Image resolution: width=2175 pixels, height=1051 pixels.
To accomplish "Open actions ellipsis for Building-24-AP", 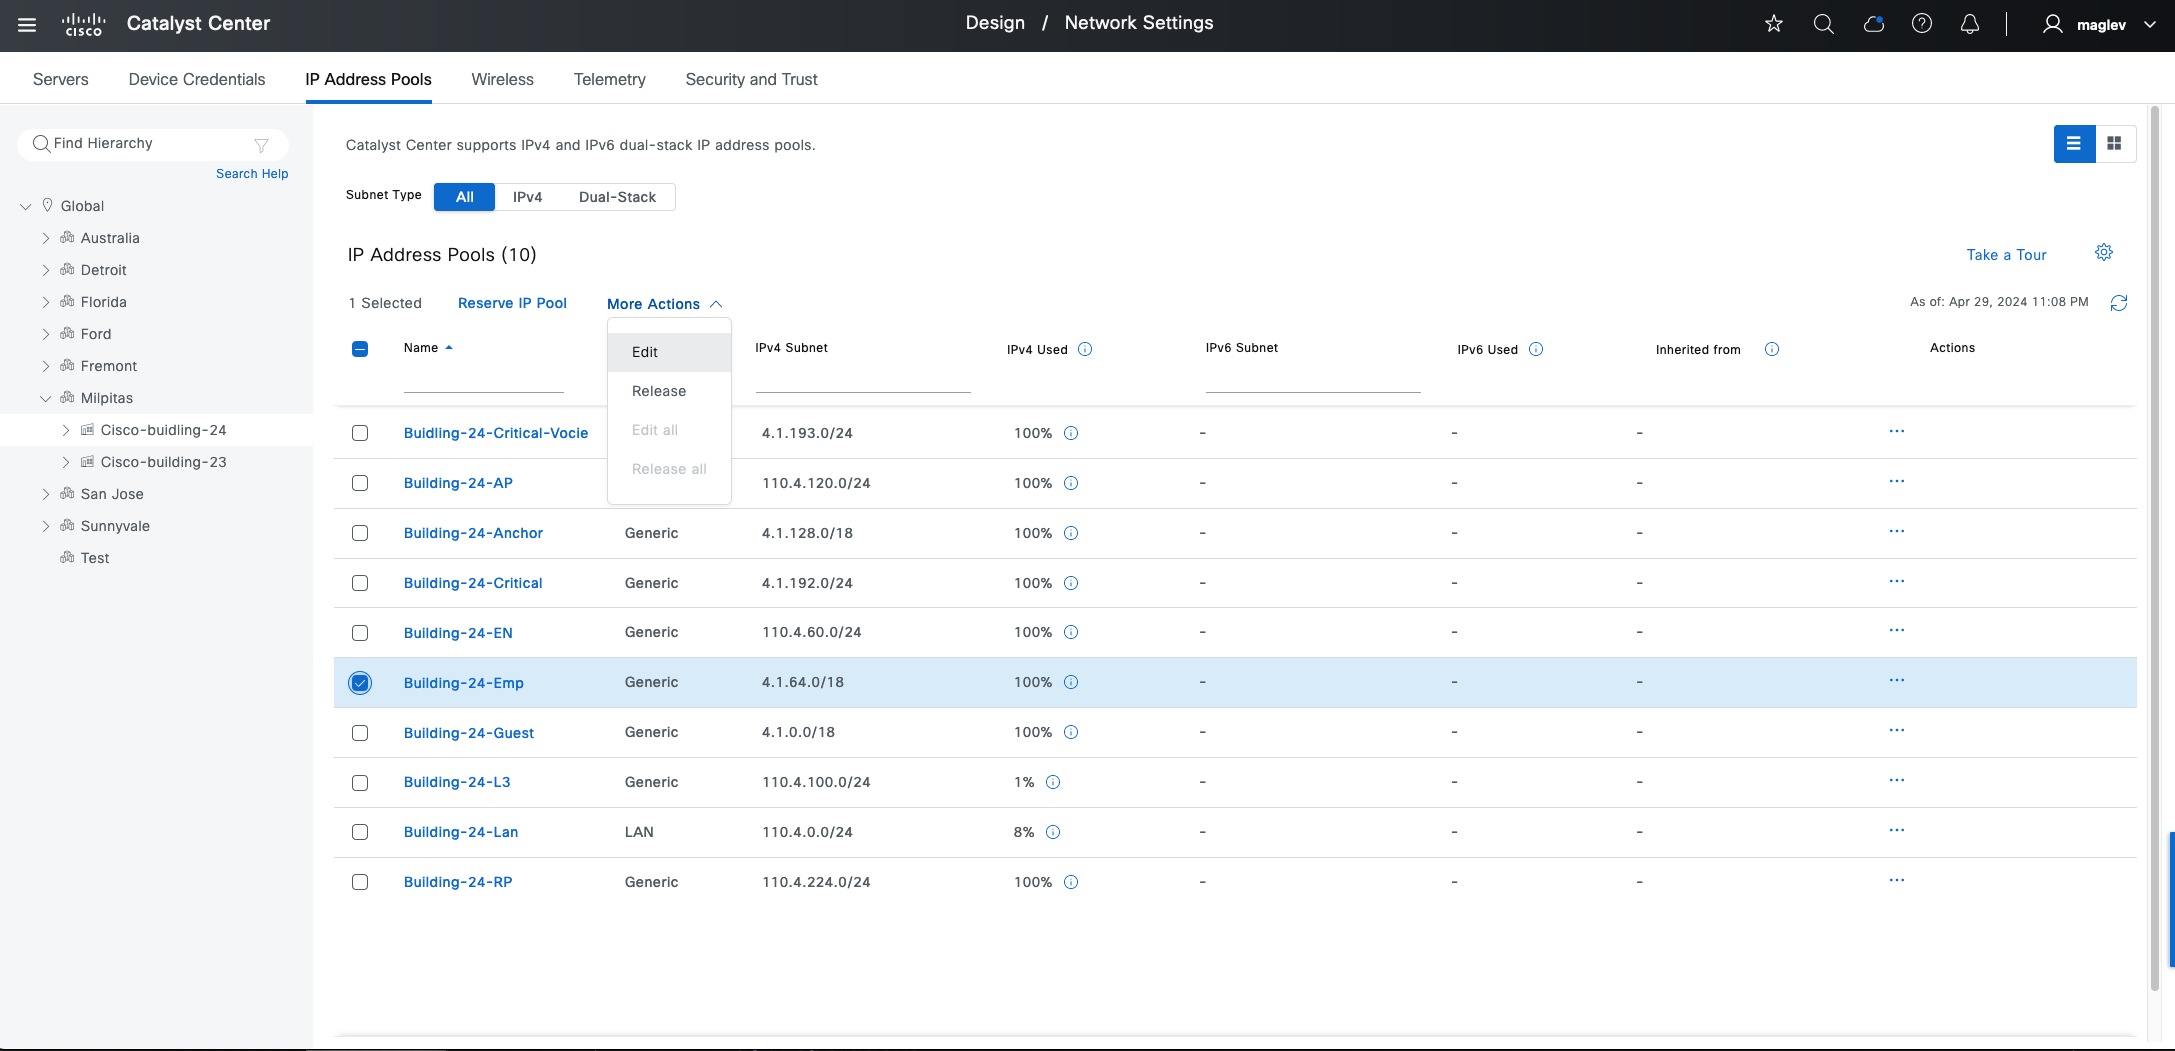I will pos(1897,482).
